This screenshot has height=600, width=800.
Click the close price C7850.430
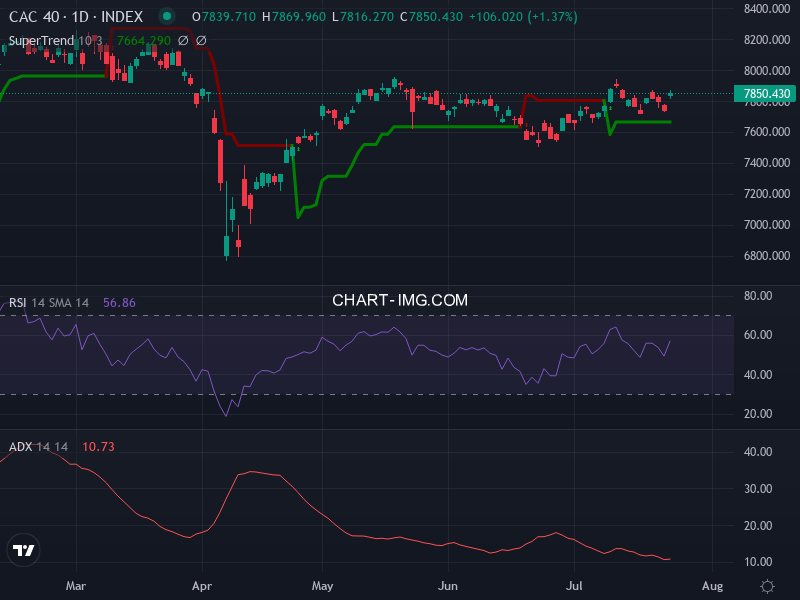pyautogui.click(x=431, y=17)
